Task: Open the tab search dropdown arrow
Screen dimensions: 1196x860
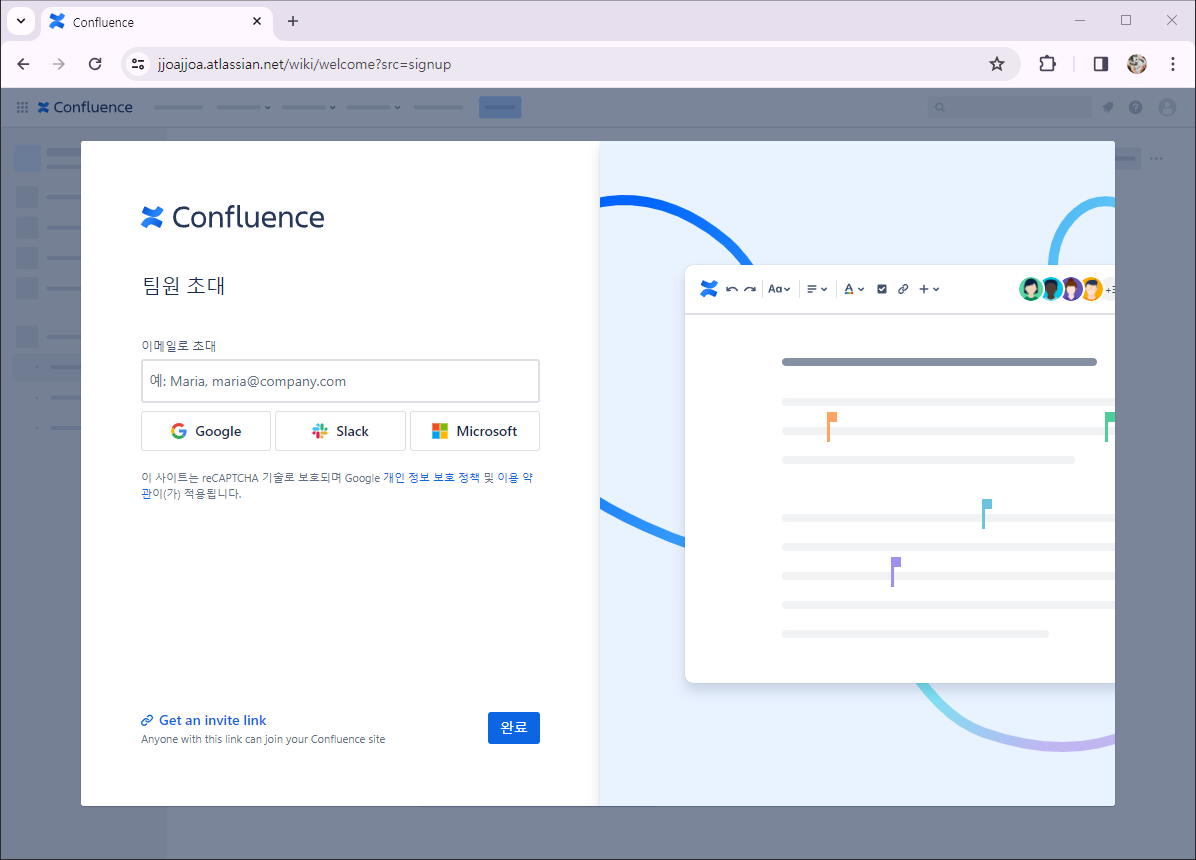Action: click(21, 21)
